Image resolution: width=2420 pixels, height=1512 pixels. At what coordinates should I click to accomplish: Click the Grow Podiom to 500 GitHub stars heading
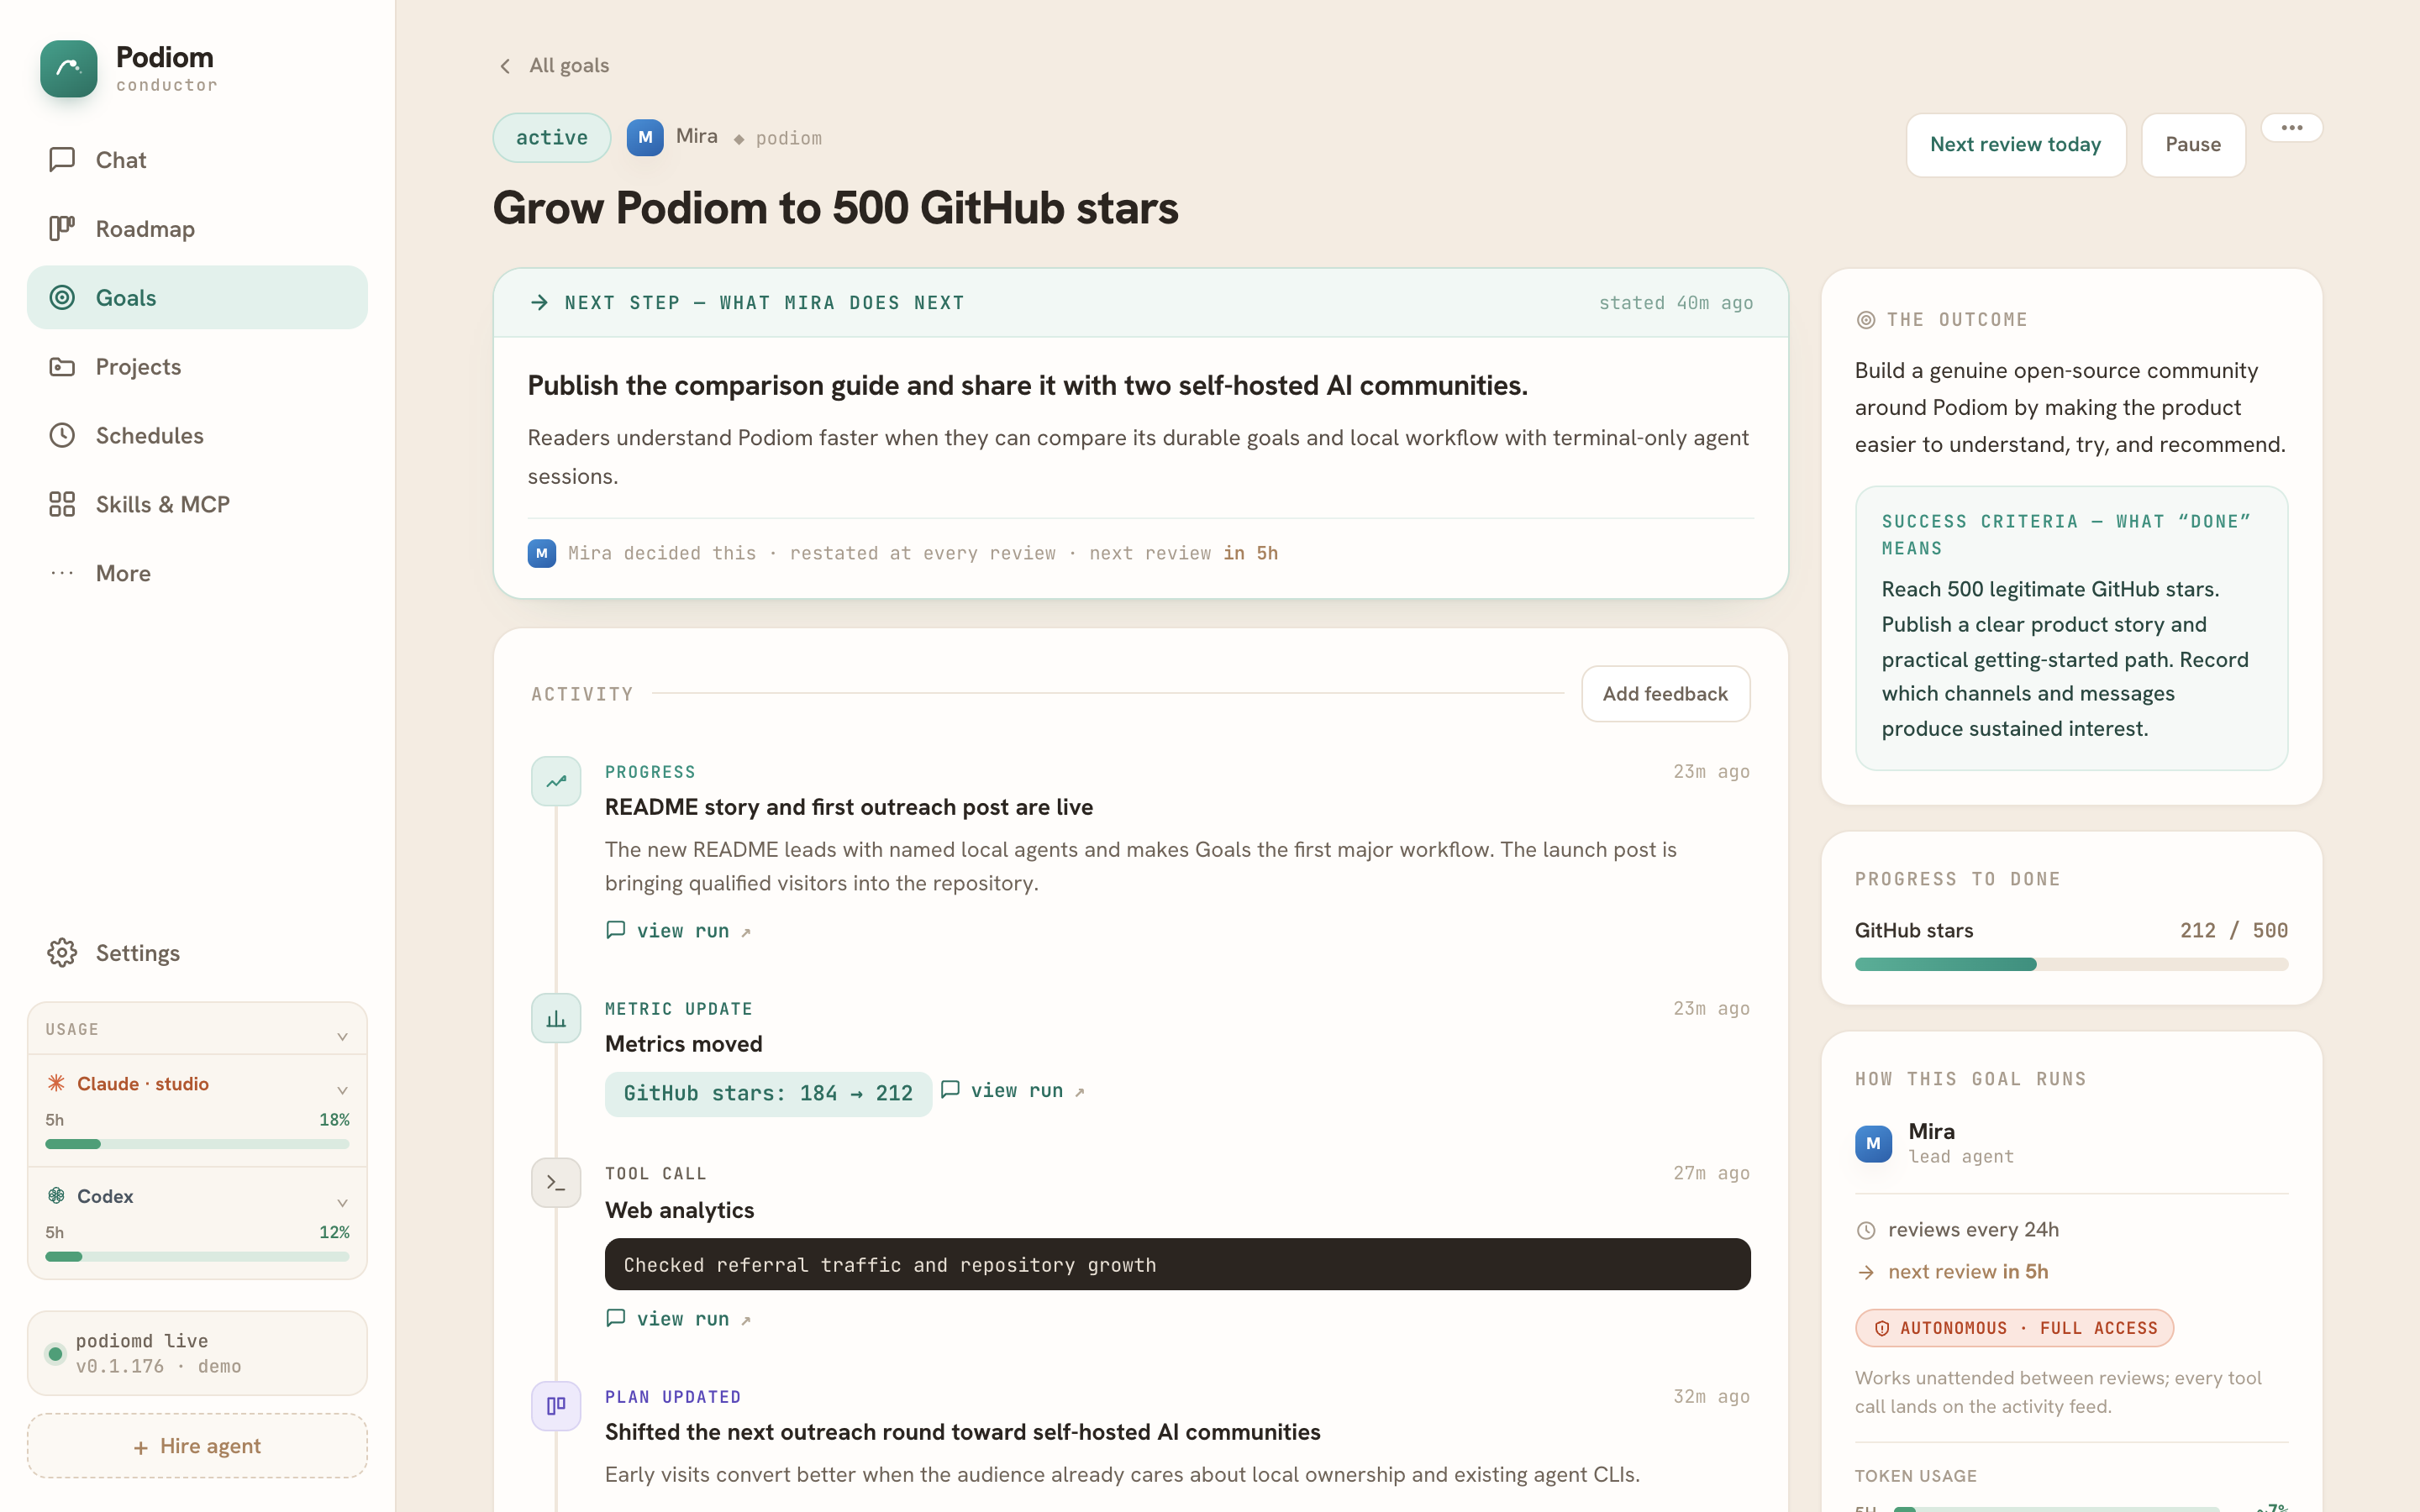(835, 208)
